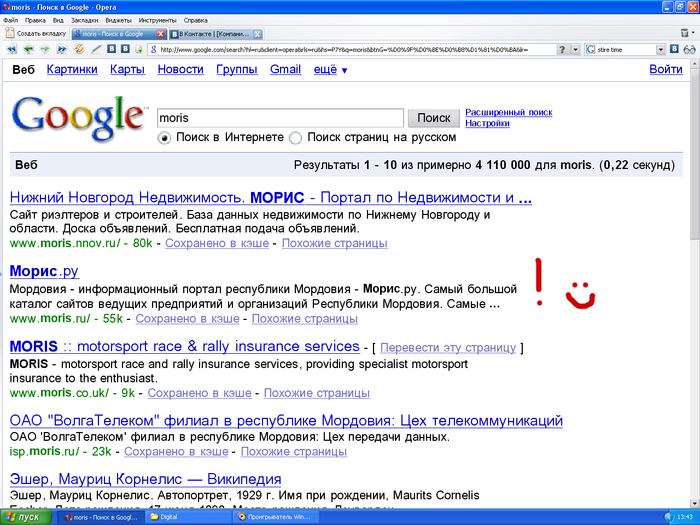Open the Инструменты menu
The height and width of the screenshot is (525, 700).
coord(158,21)
